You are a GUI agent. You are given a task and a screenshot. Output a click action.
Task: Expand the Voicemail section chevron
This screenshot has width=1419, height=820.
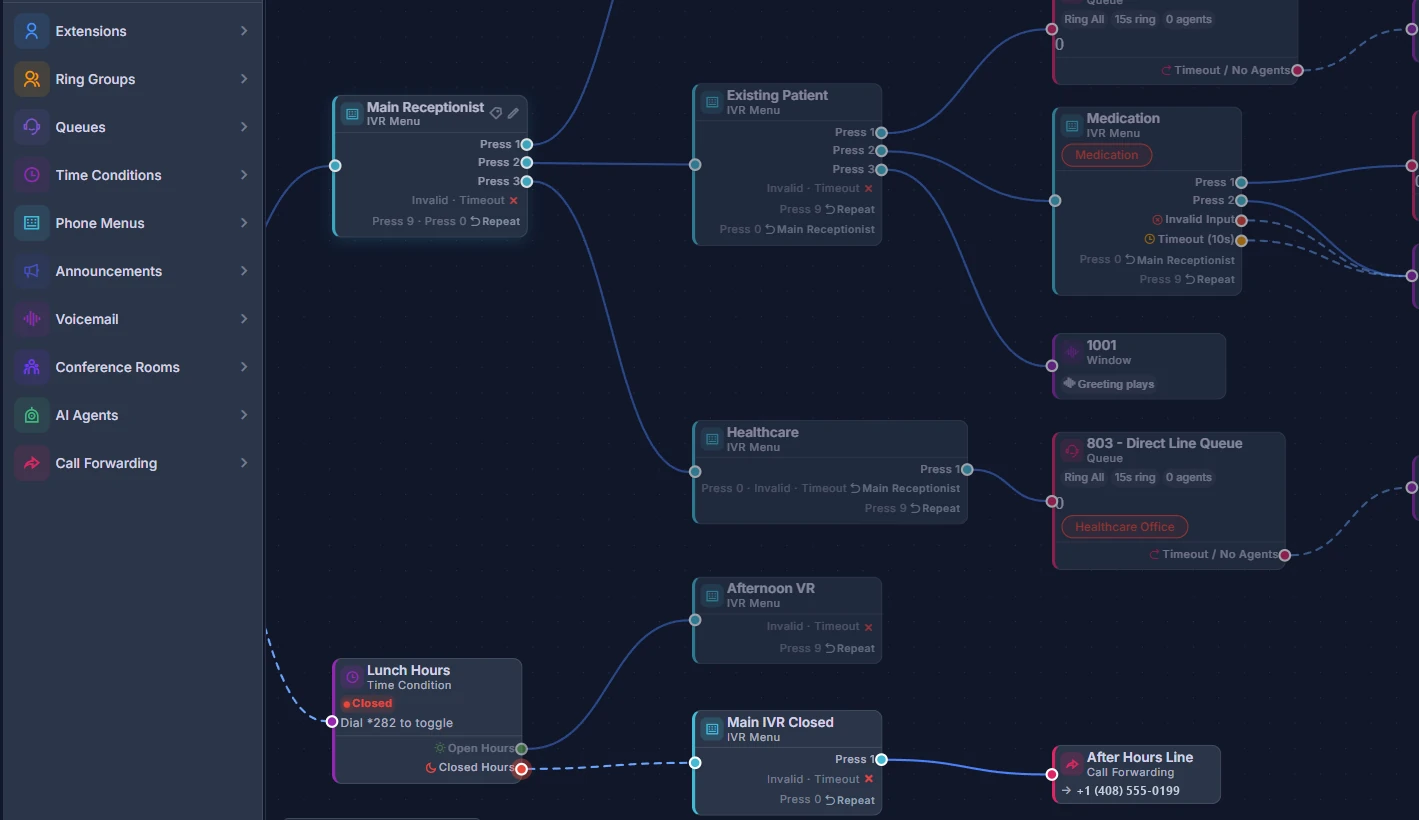pos(244,319)
